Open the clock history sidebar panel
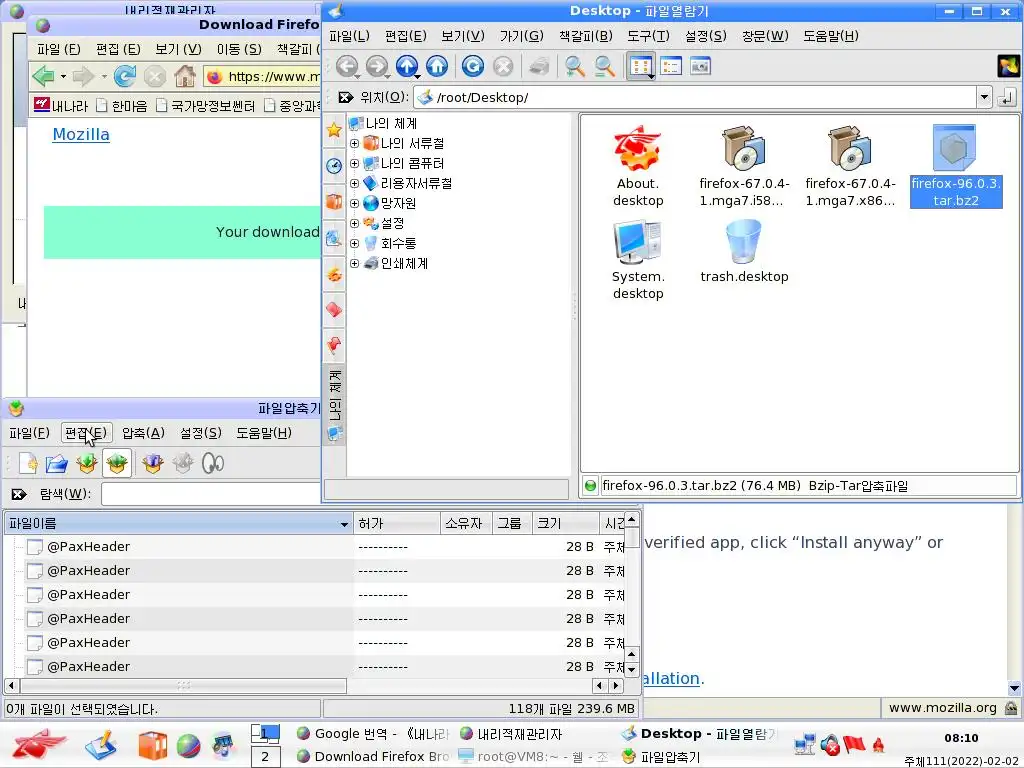 (x=334, y=166)
